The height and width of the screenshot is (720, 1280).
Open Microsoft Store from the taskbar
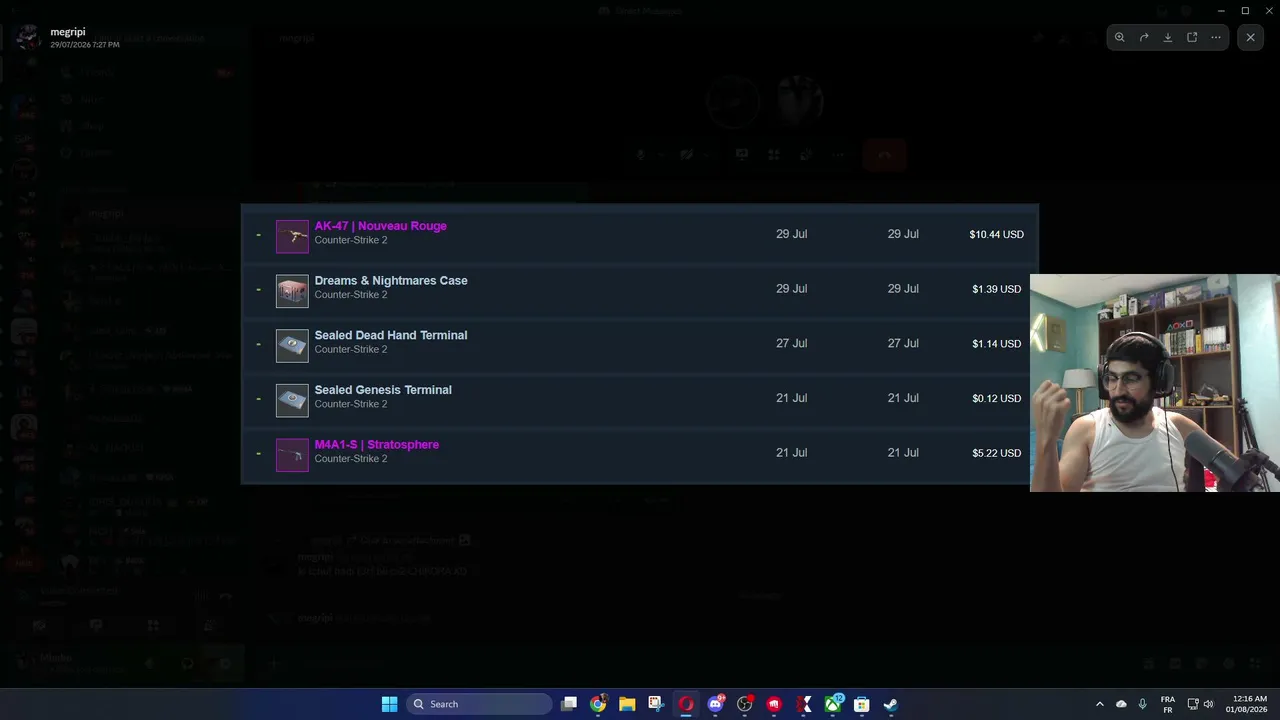click(x=861, y=704)
